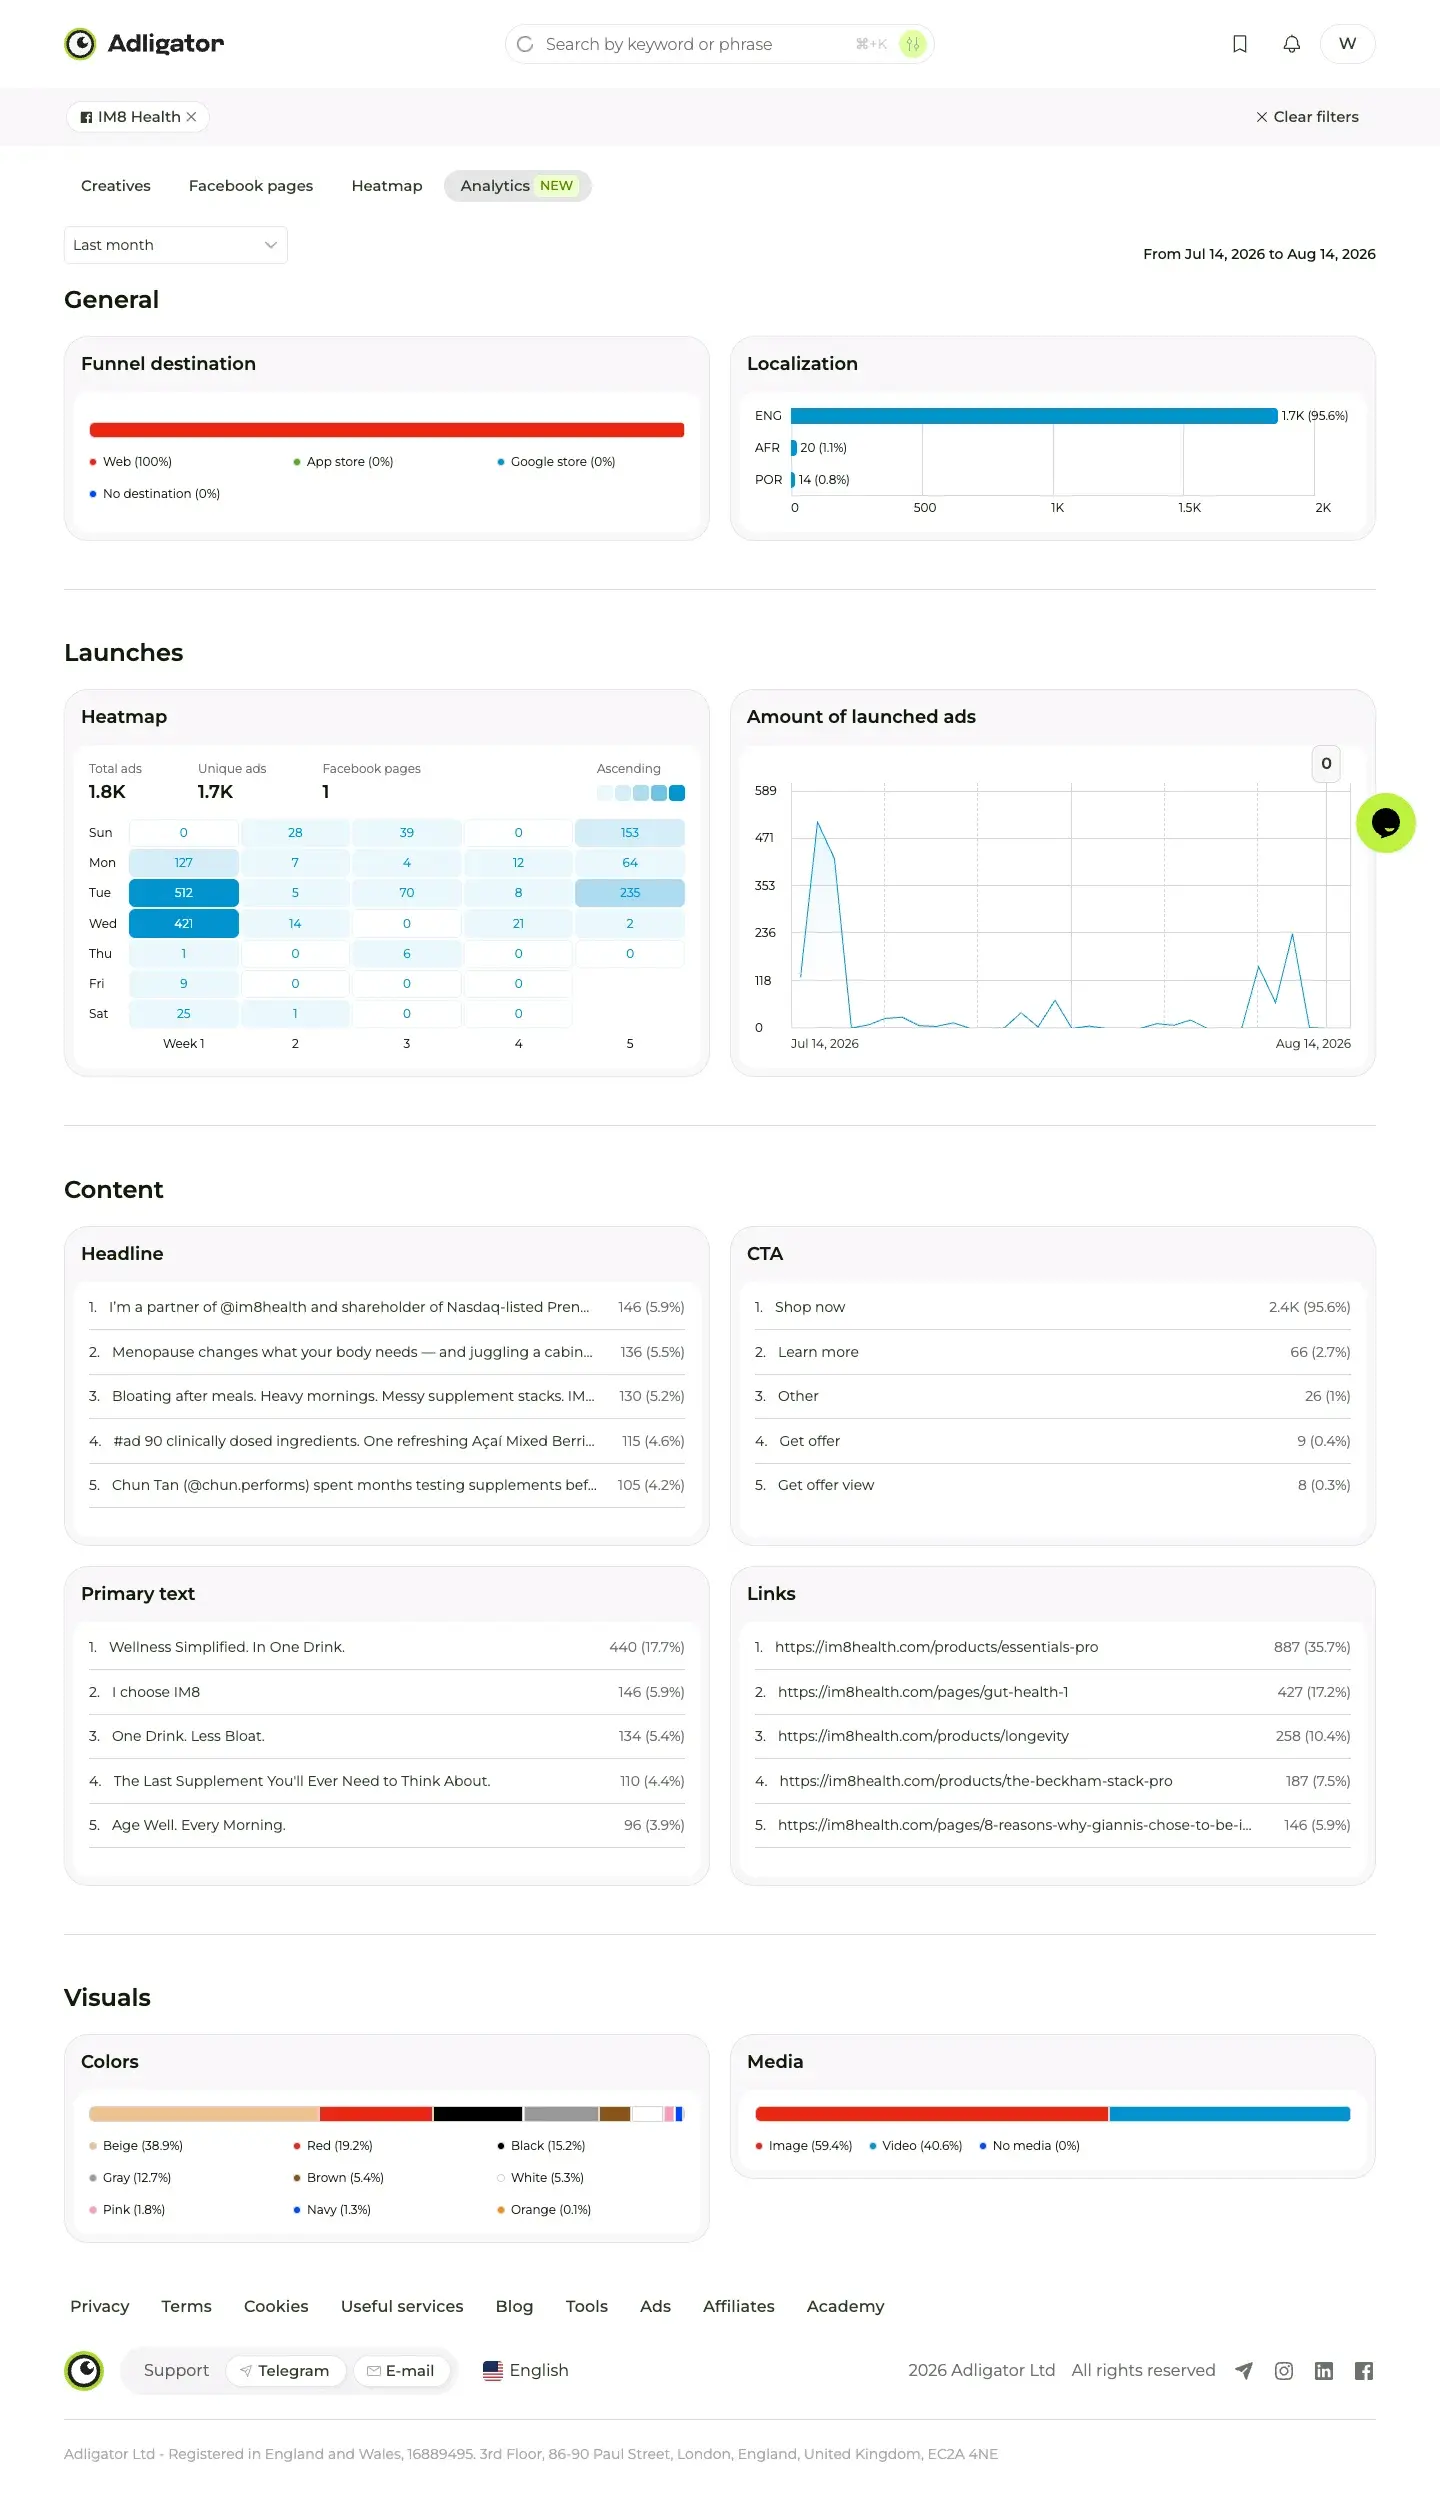Click the beige segment of the colors bar
This screenshot has width=1440, height=2504.
[204, 2114]
